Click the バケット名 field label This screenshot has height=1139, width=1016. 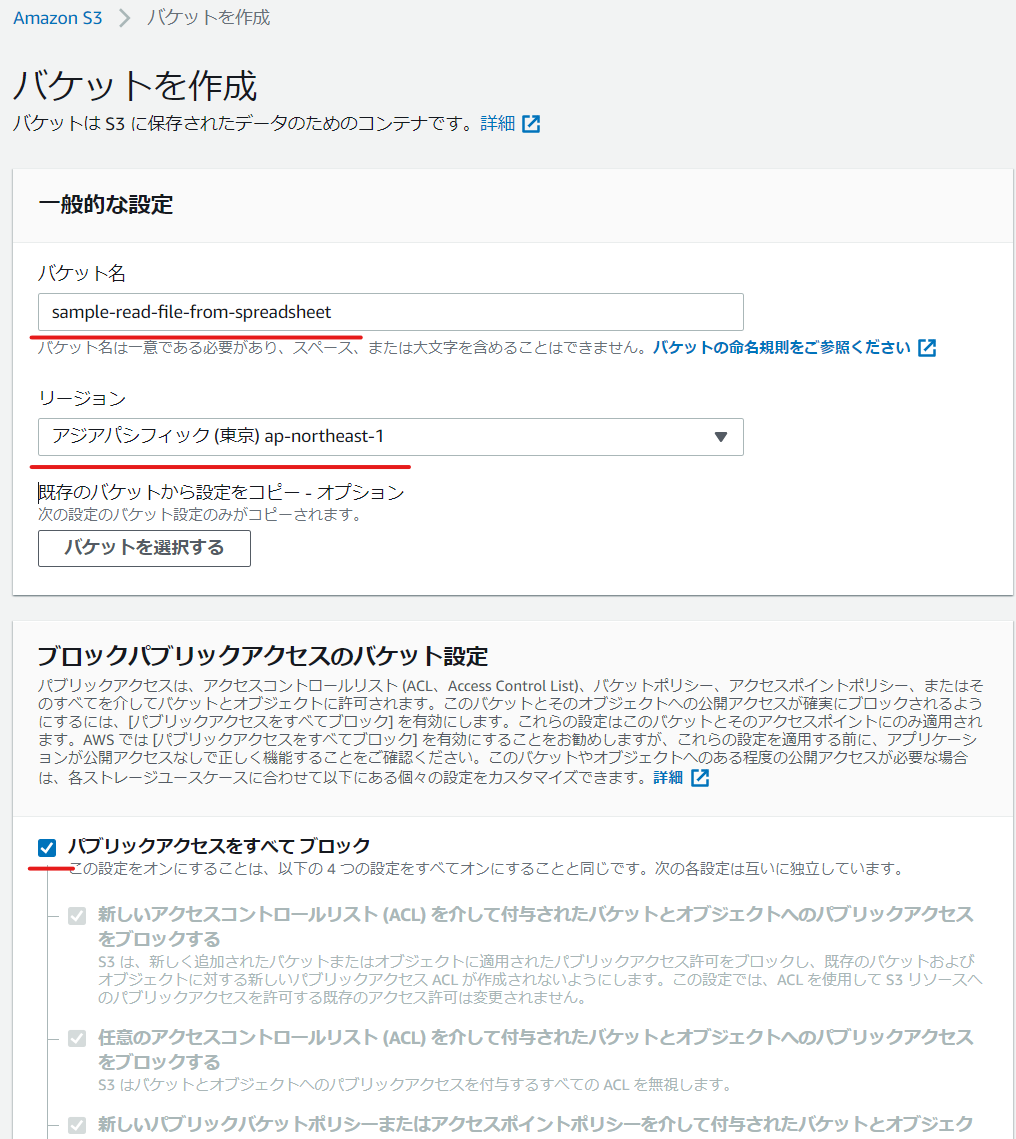[x=82, y=273]
